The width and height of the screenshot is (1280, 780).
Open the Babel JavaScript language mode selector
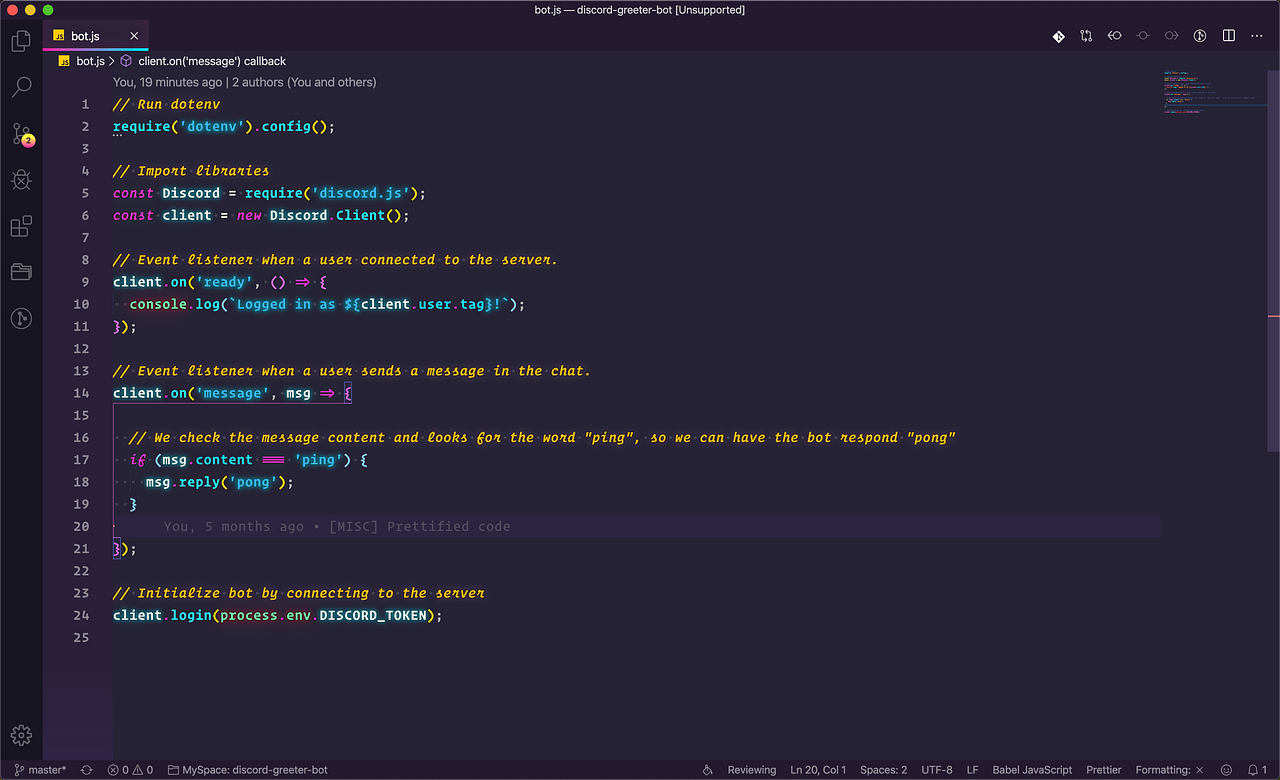[1032, 770]
